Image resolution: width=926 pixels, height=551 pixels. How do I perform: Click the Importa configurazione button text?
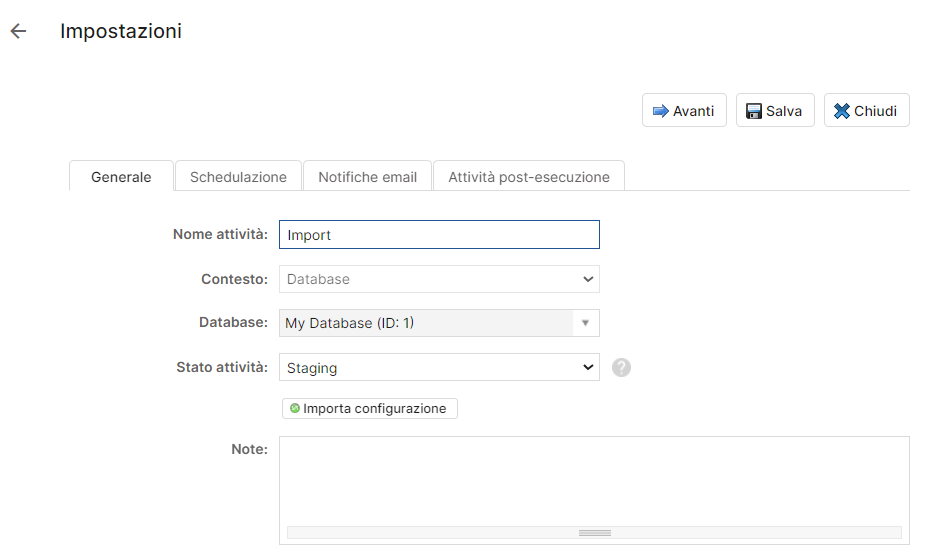(375, 408)
